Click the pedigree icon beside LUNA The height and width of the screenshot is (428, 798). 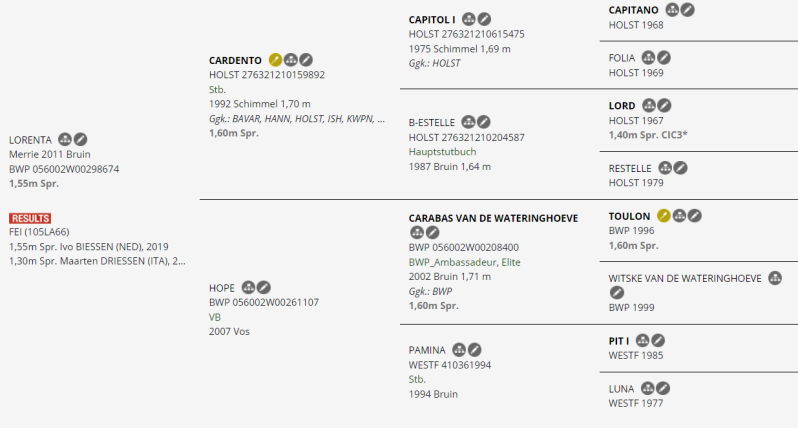click(647, 388)
